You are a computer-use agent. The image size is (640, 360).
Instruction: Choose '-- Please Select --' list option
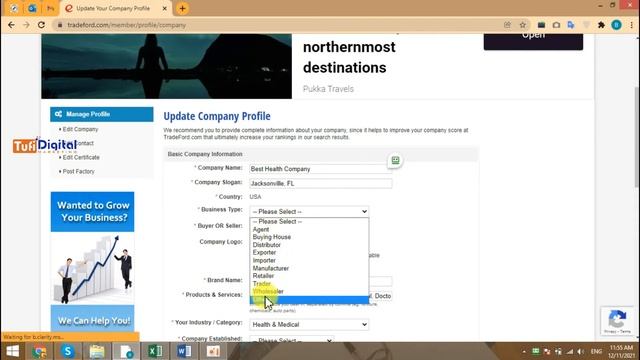[309, 222]
